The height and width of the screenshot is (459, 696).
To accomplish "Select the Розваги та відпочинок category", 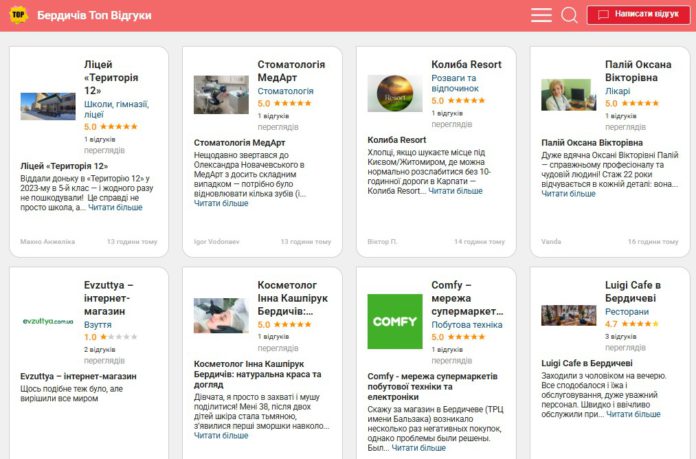I will 455,83.
